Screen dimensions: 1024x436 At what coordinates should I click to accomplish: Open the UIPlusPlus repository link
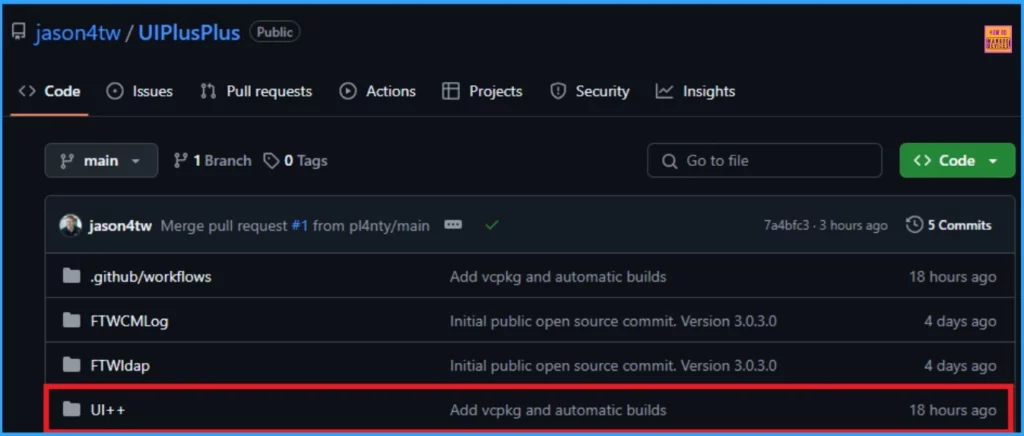click(189, 32)
